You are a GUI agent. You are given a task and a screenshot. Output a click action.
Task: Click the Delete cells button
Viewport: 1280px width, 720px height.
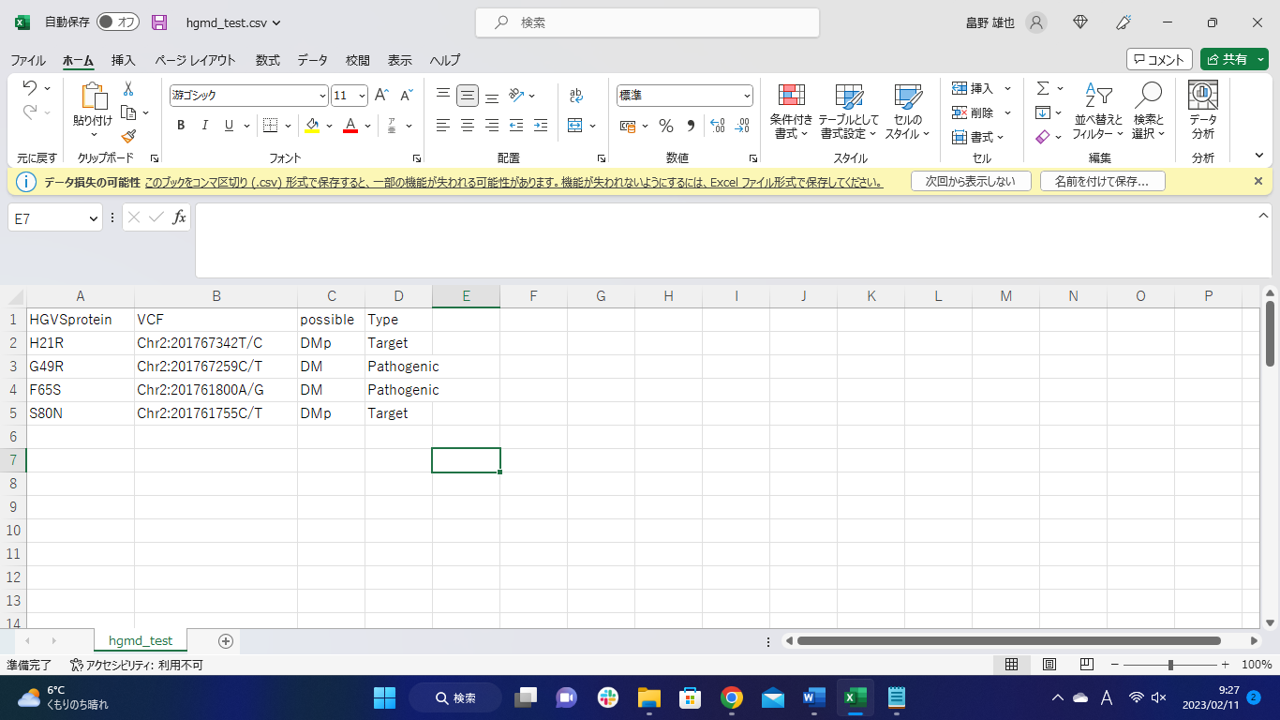pyautogui.click(x=973, y=113)
